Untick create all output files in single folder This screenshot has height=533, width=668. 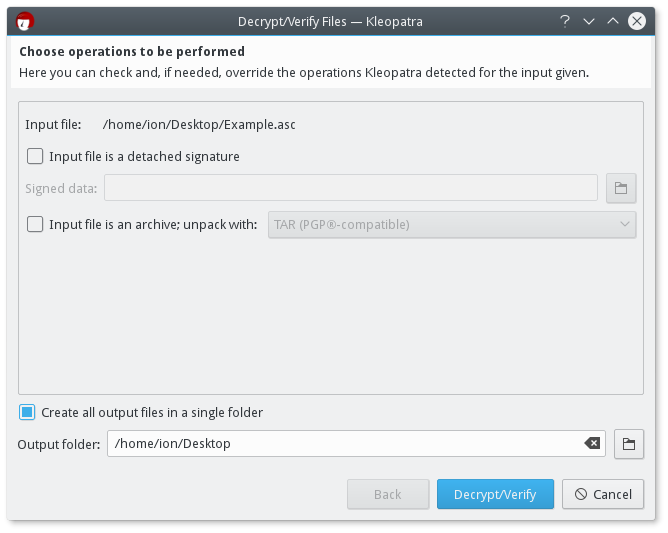point(27,412)
